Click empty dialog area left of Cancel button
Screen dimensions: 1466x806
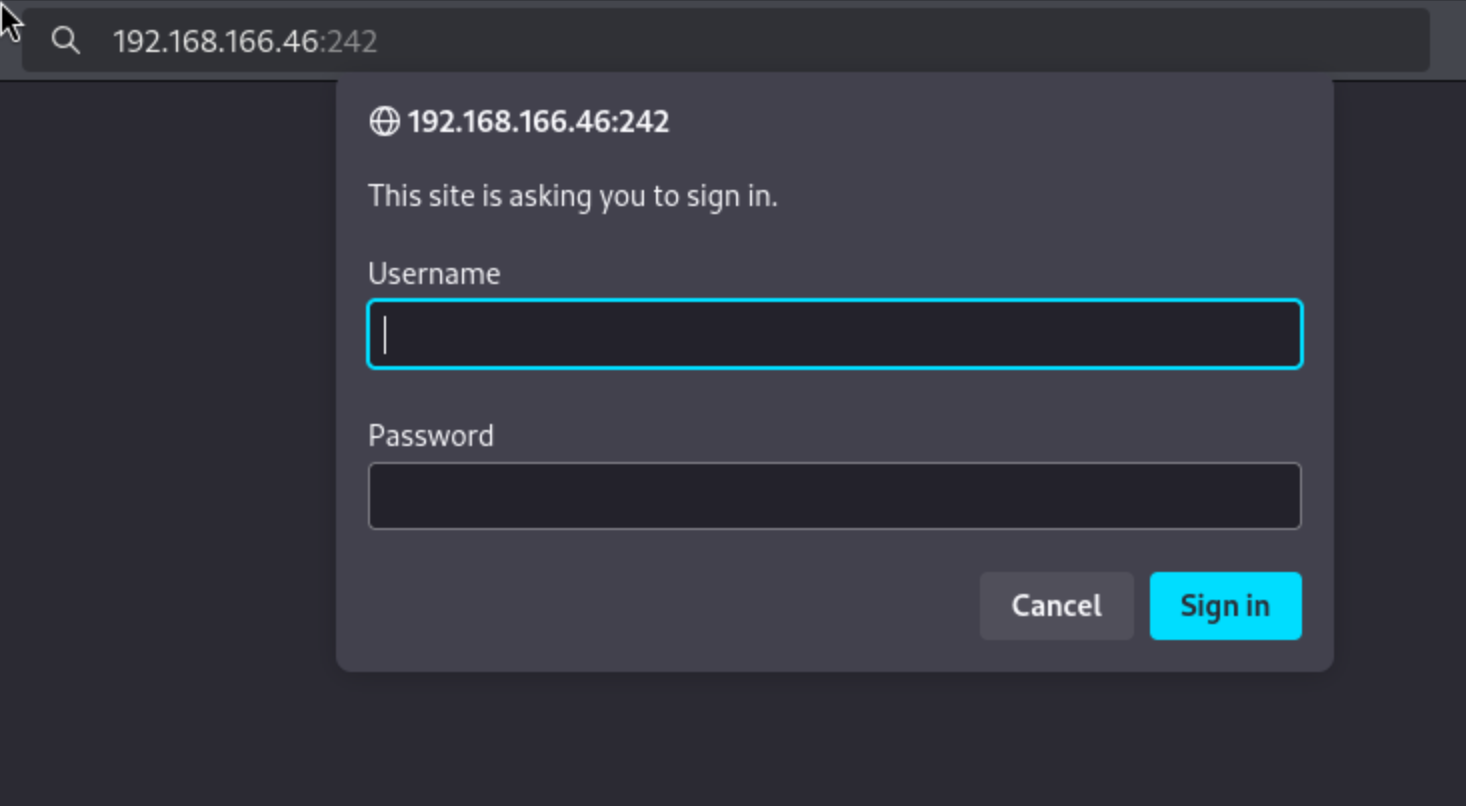[660, 606]
